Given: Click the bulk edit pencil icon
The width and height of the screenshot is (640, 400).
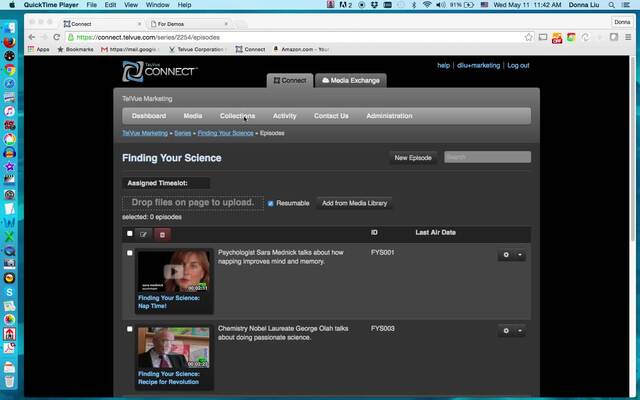Looking at the screenshot, I should (144, 234).
